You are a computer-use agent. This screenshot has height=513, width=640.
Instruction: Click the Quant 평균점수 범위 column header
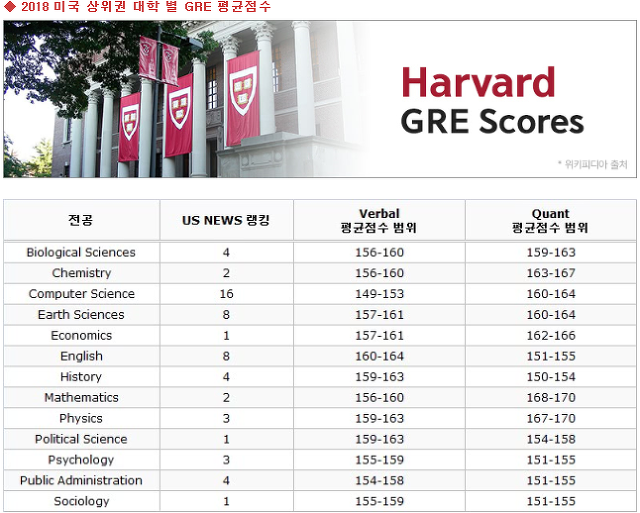point(551,220)
